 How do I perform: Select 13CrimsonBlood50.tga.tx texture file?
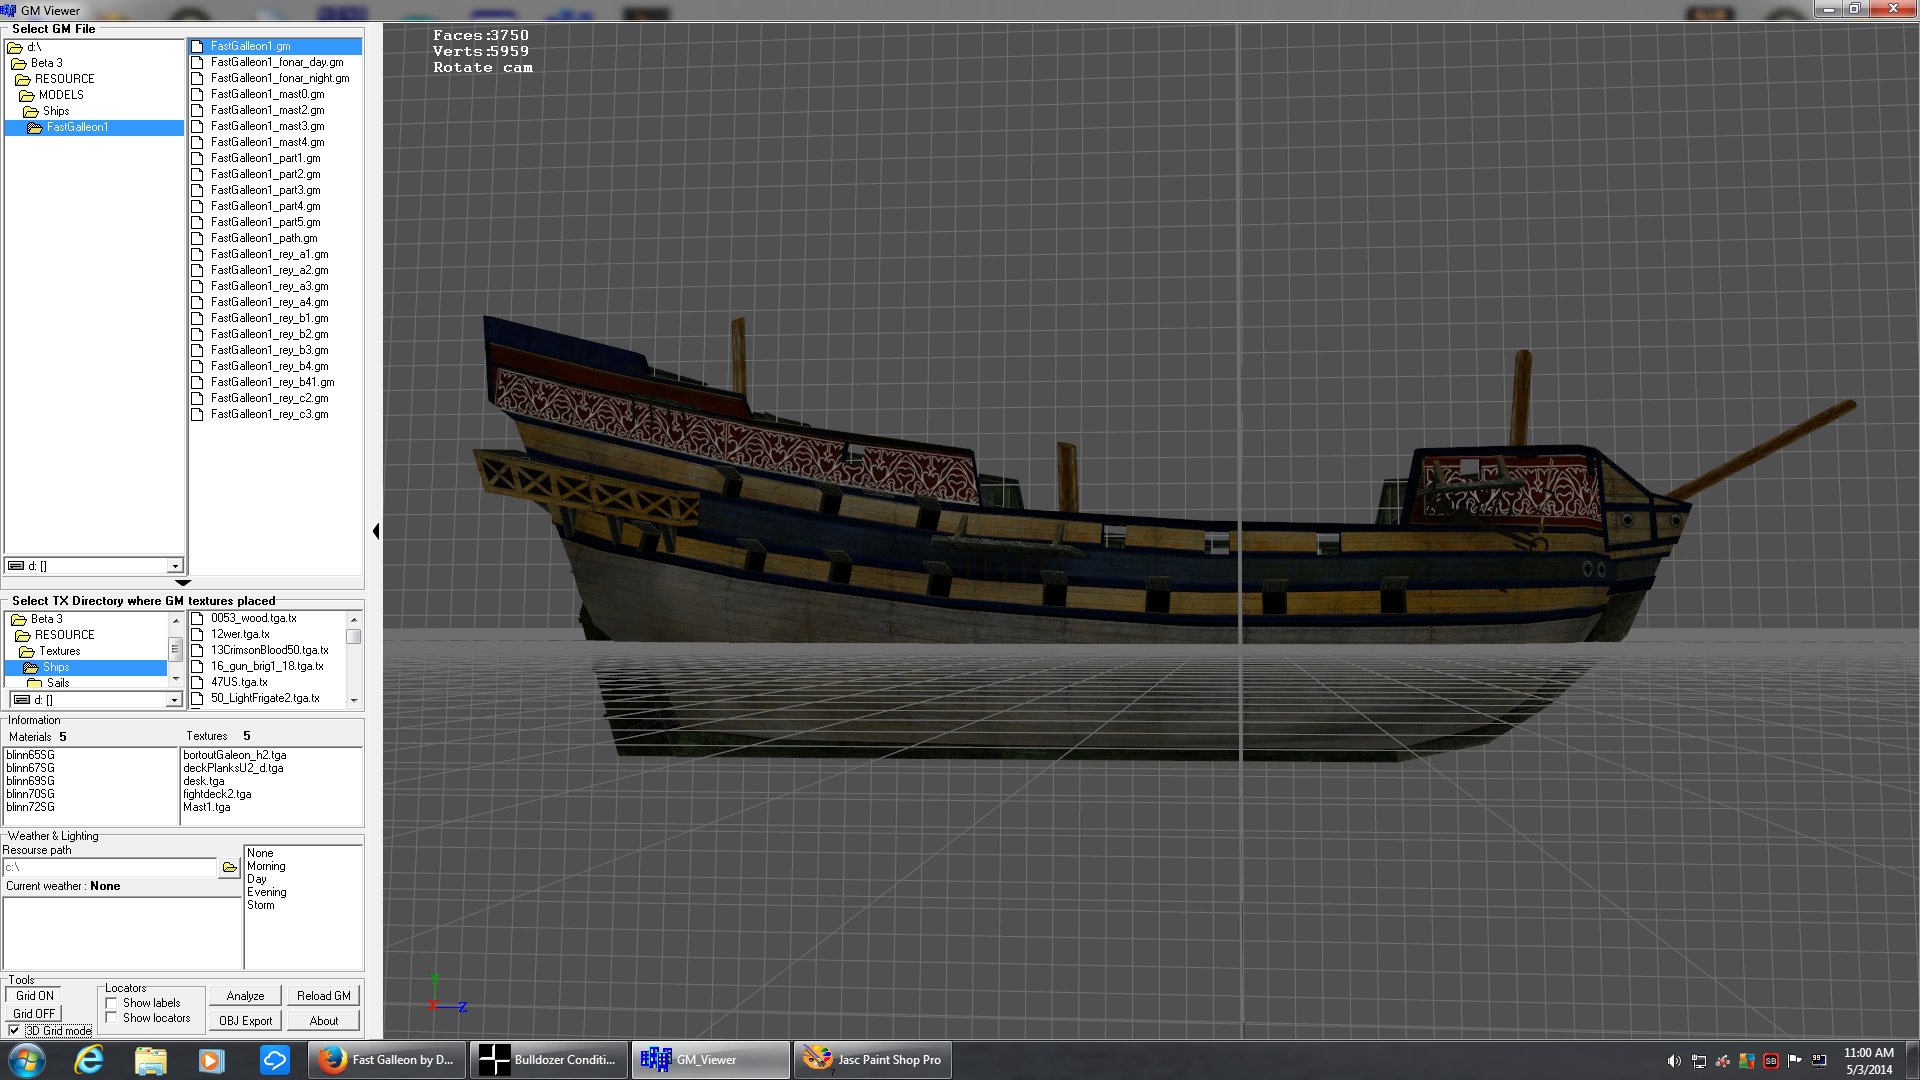click(x=269, y=650)
